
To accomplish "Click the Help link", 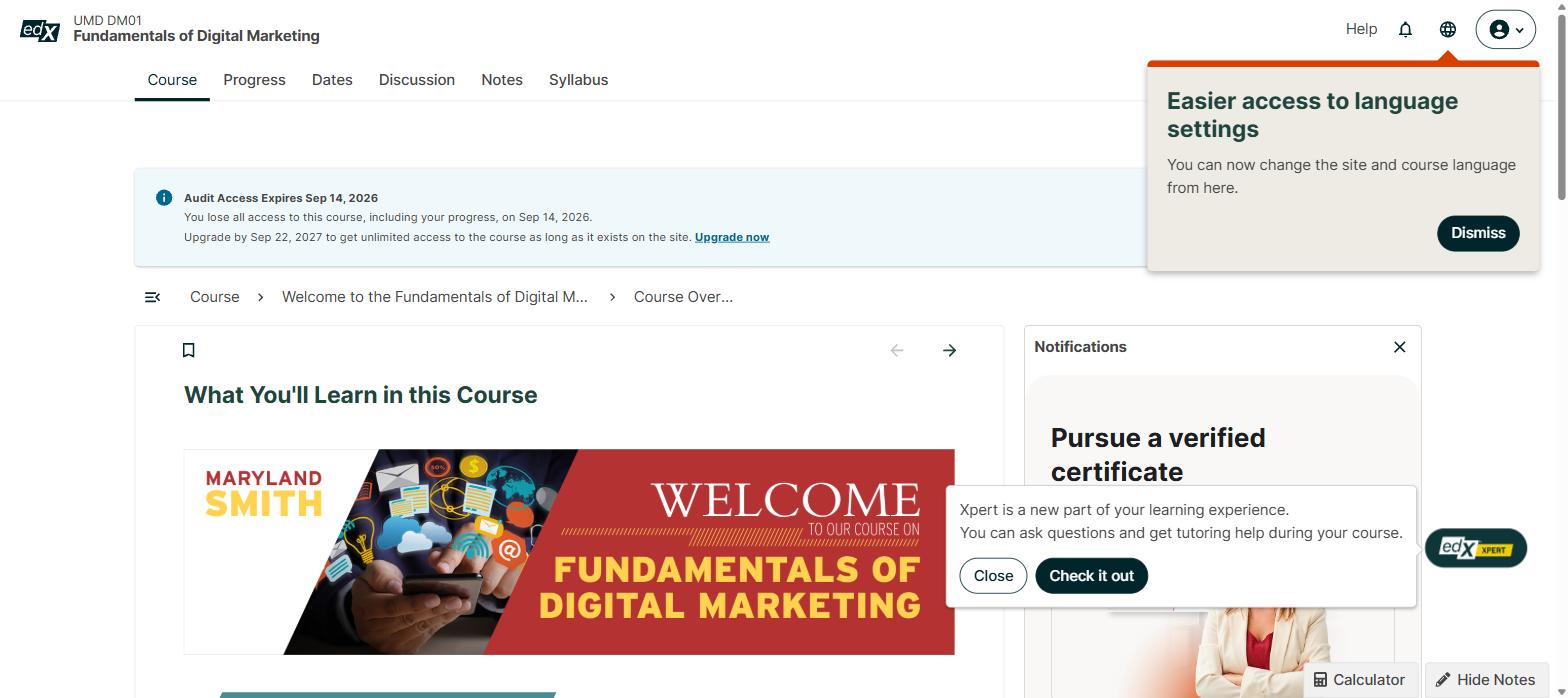I will (x=1361, y=29).
